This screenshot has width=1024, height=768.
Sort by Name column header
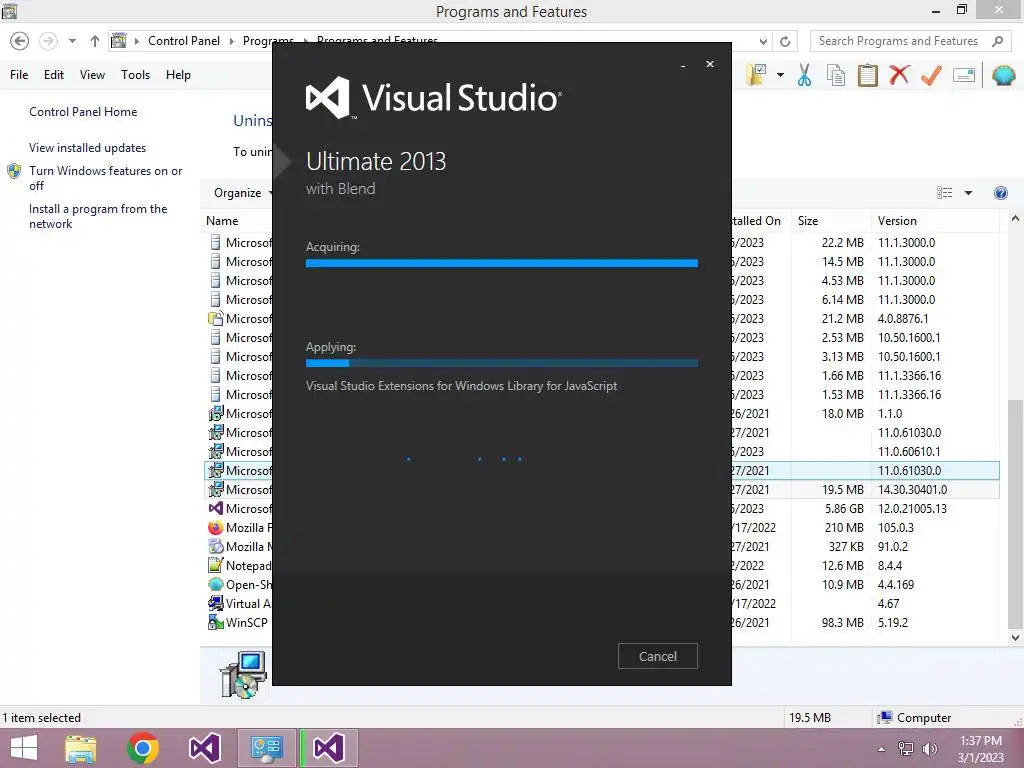(x=222, y=221)
